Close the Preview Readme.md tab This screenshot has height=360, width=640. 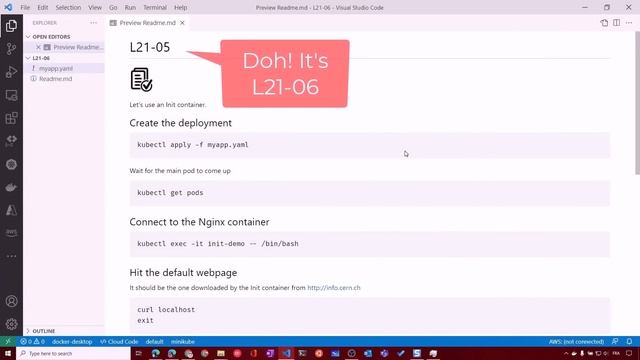click(x=182, y=23)
